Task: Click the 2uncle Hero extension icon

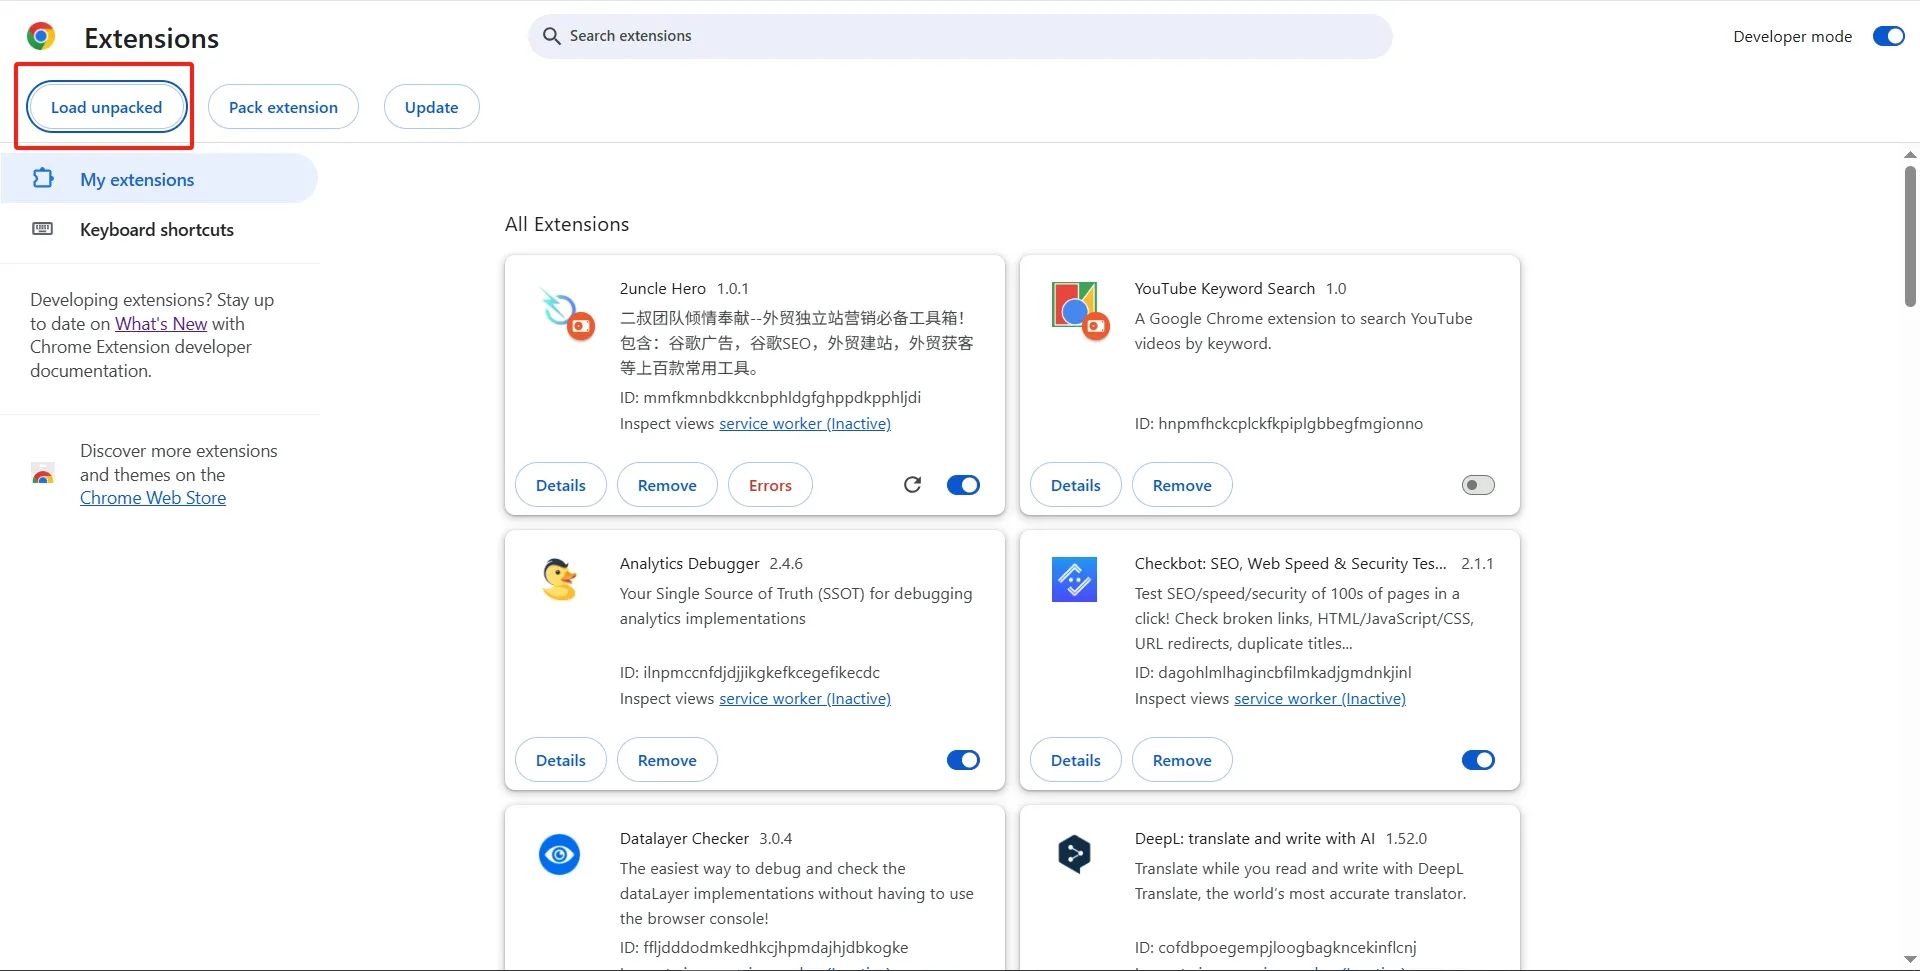Action: pyautogui.click(x=566, y=314)
